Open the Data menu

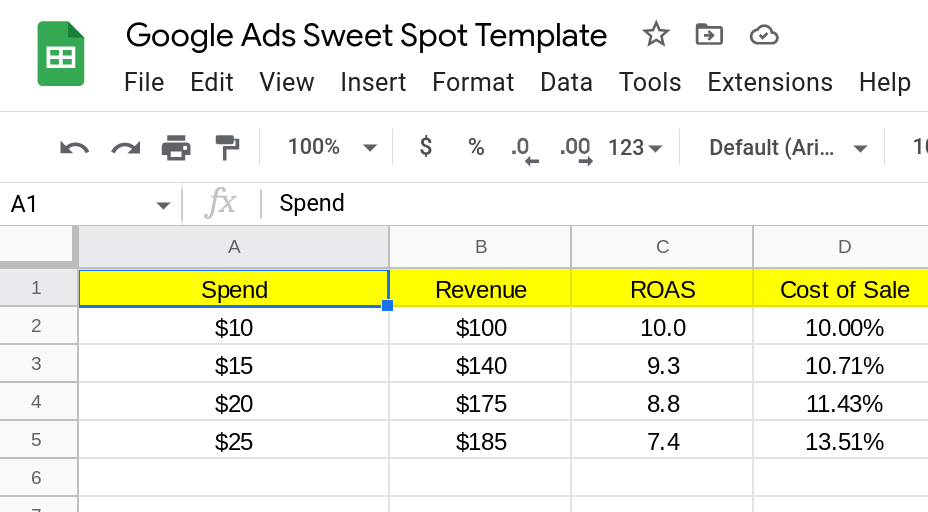pyautogui.click(x=566, y=82)
